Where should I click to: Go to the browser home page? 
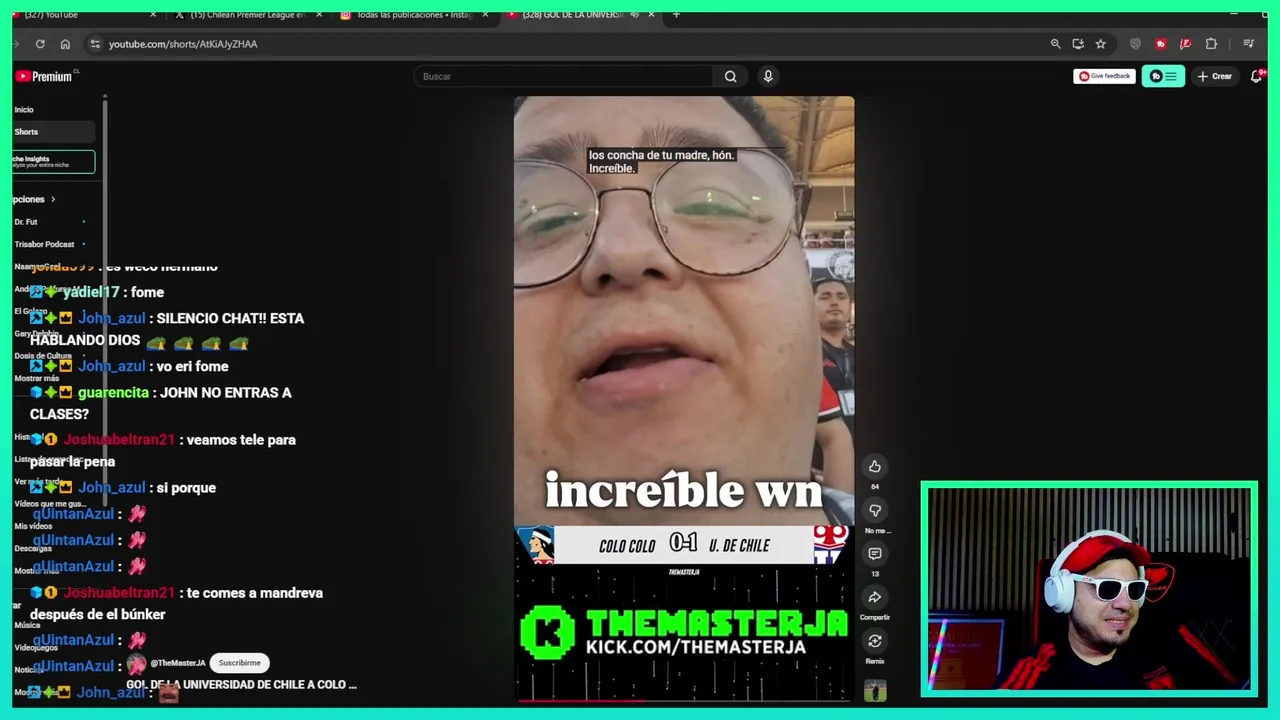point(65,44)
